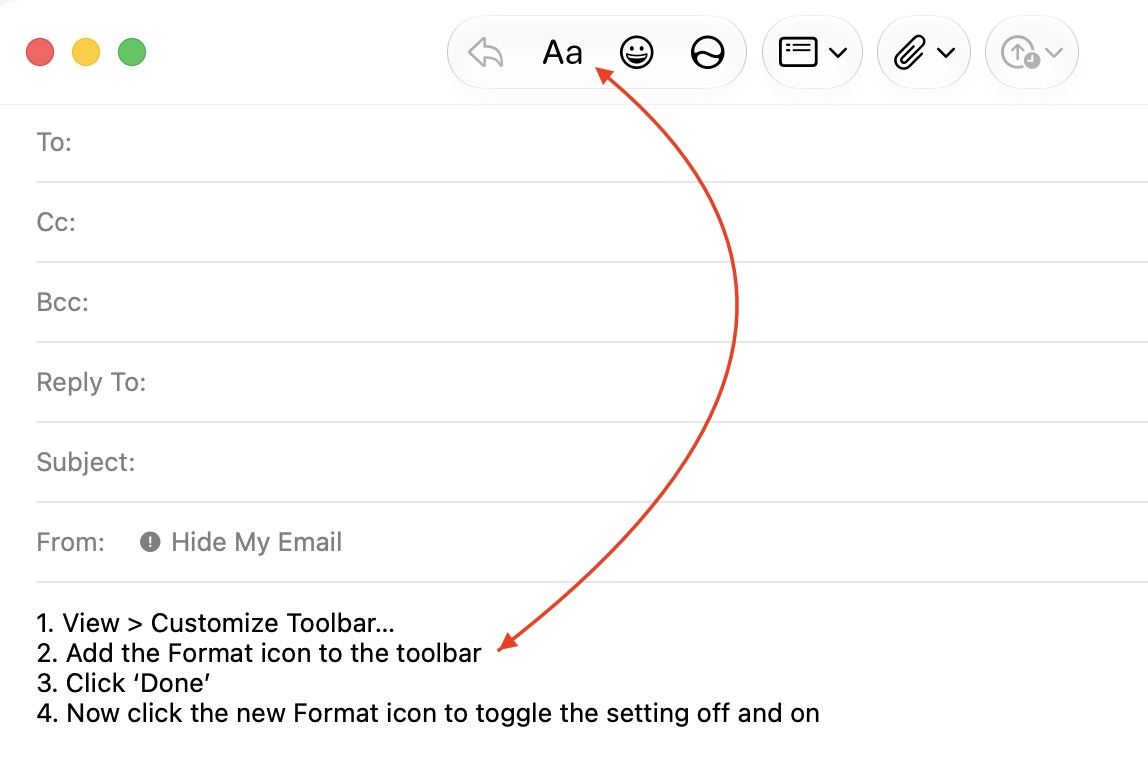Screen dimensions: 1148x770
Task: Click the exclamation icon beside Hide My Email
Action: point(150,542)
